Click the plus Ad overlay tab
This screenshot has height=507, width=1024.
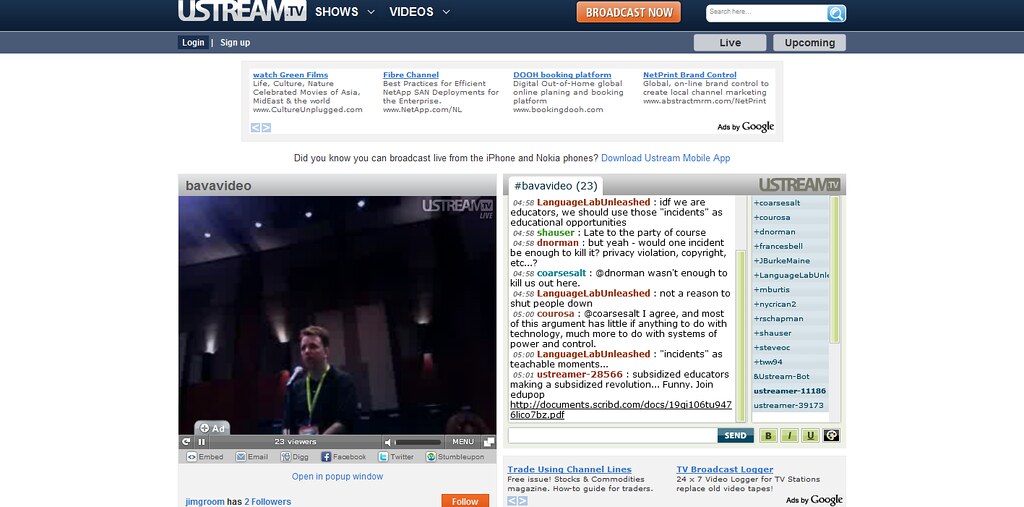pos(212,429)
